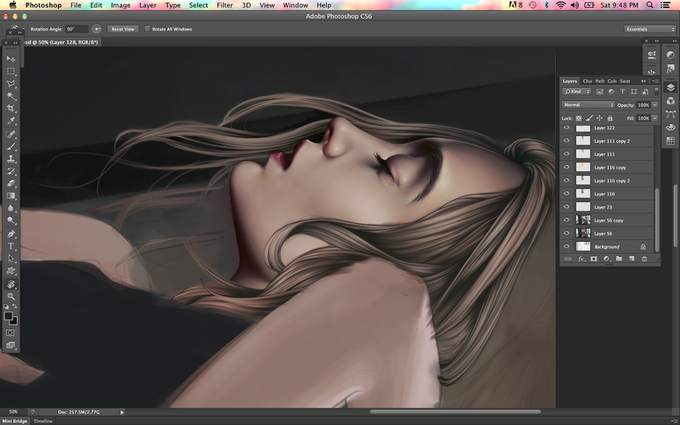The width and height of the screenshot is (680, 425).
Task: Select the Path Selection tool
Action: 11,258
